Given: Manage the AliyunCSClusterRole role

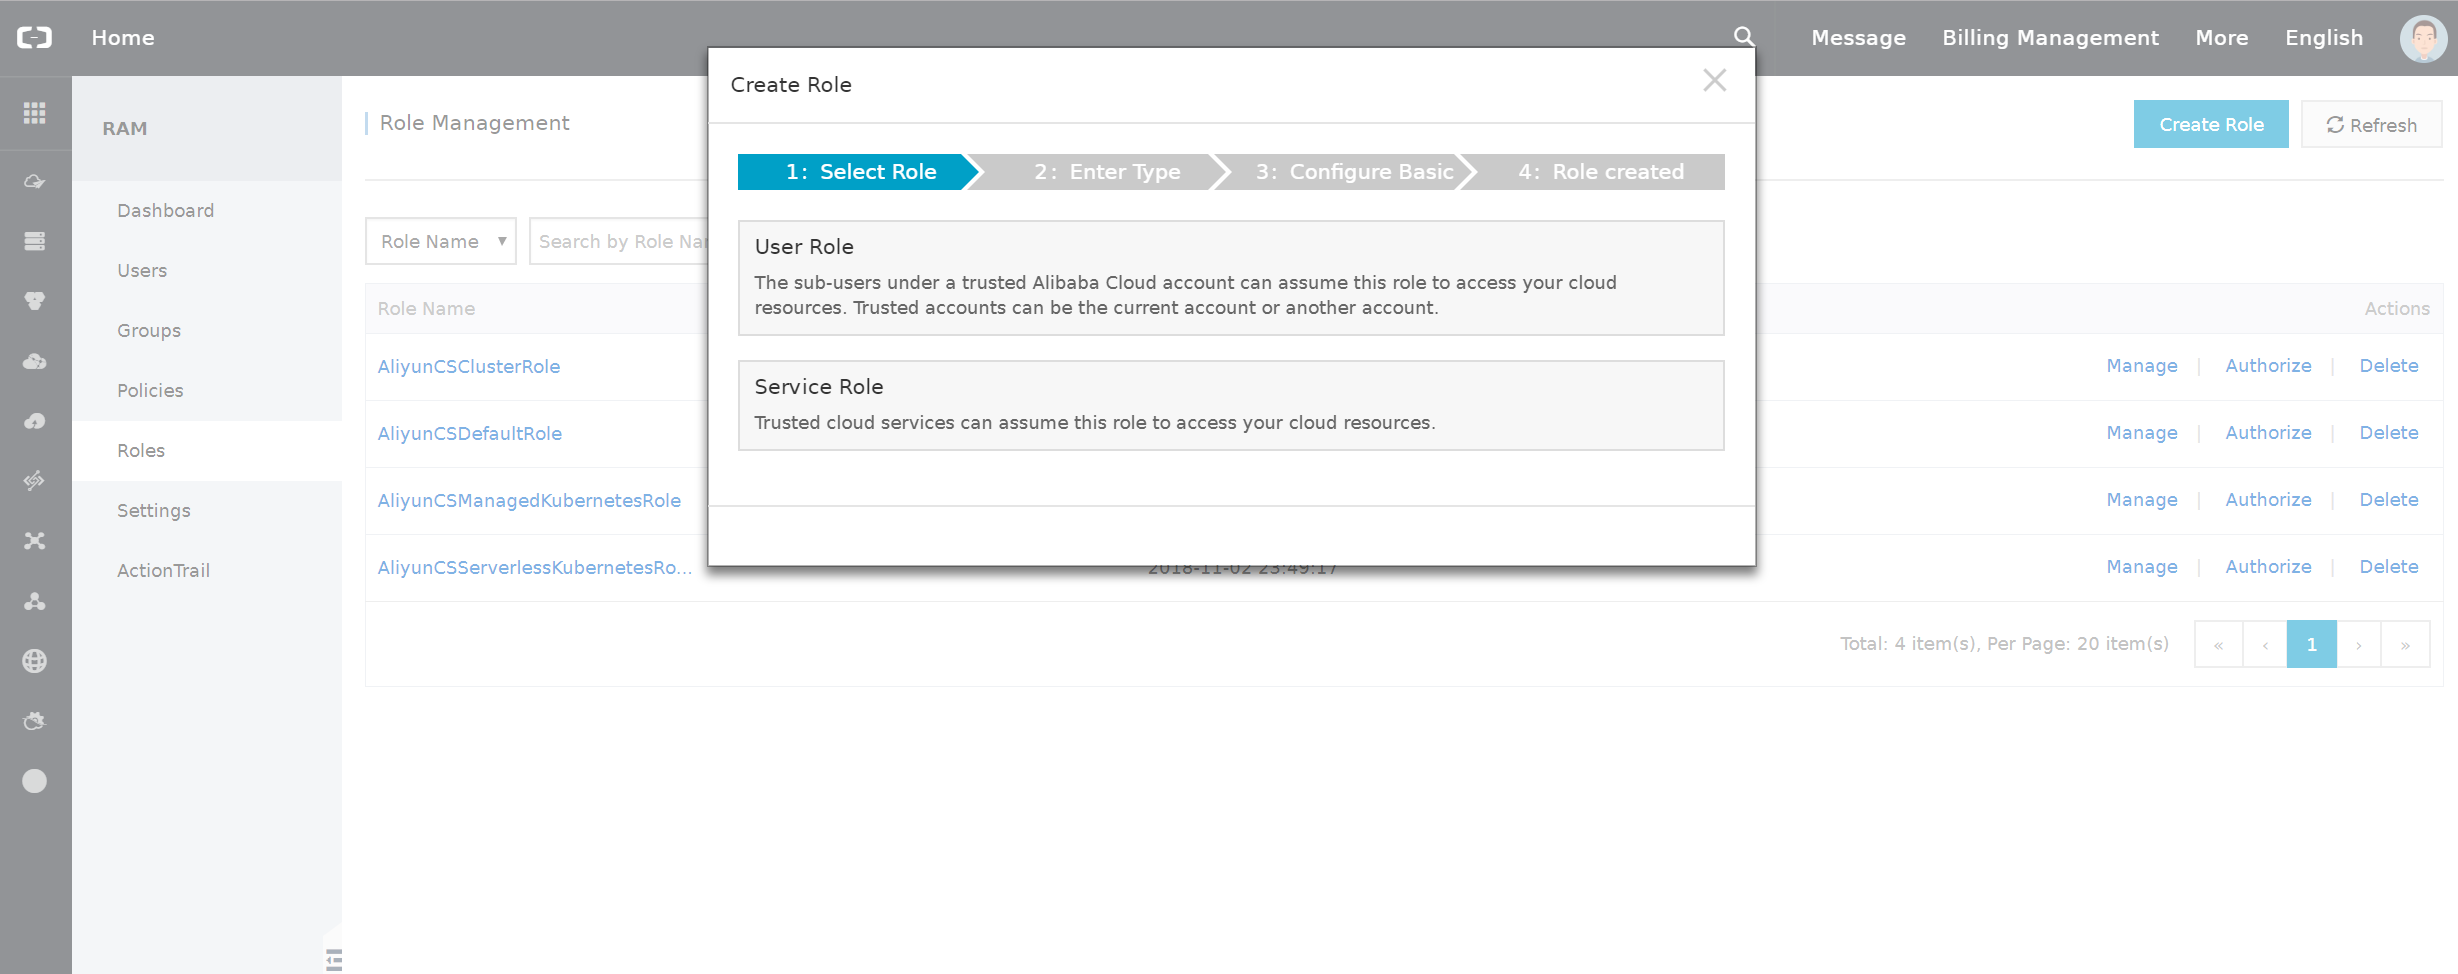Looking at the screenshot, I should point(2142,366).
